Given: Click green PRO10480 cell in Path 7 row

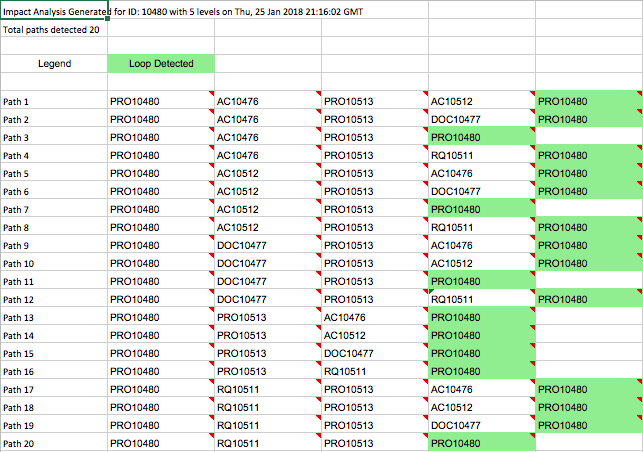Looking at the screenshot, I should point(482,208).
